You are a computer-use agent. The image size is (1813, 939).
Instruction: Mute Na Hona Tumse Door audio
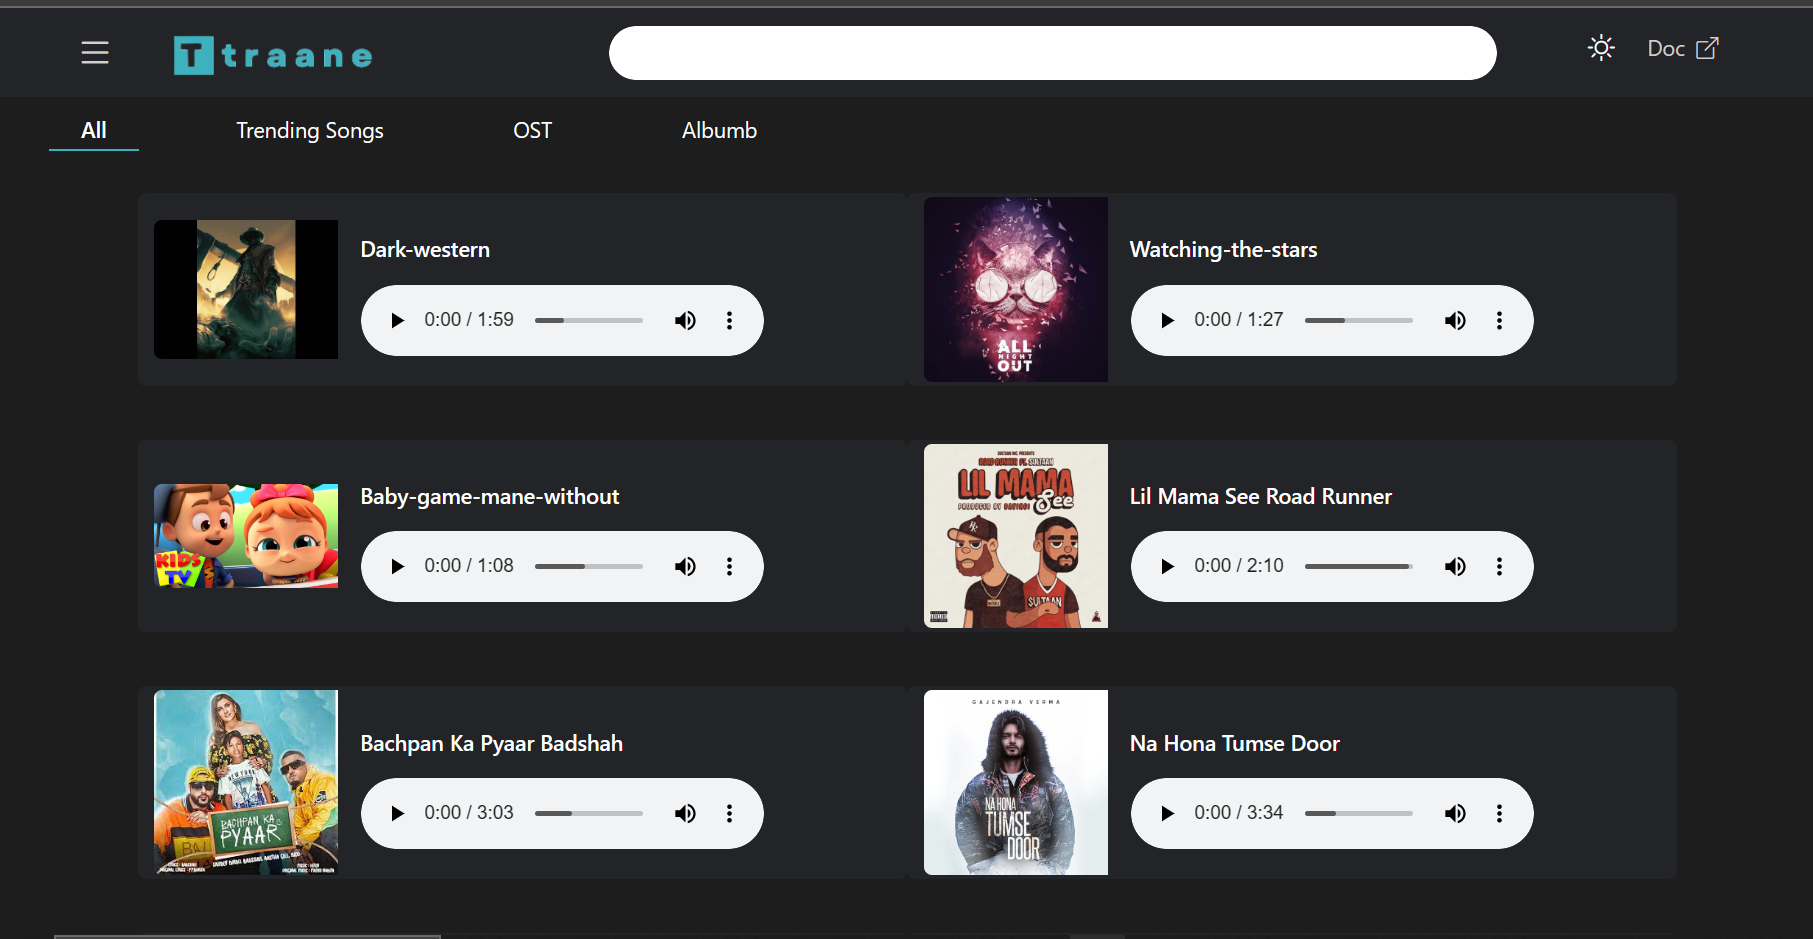pyautogui.click(x=1455, y=813)
